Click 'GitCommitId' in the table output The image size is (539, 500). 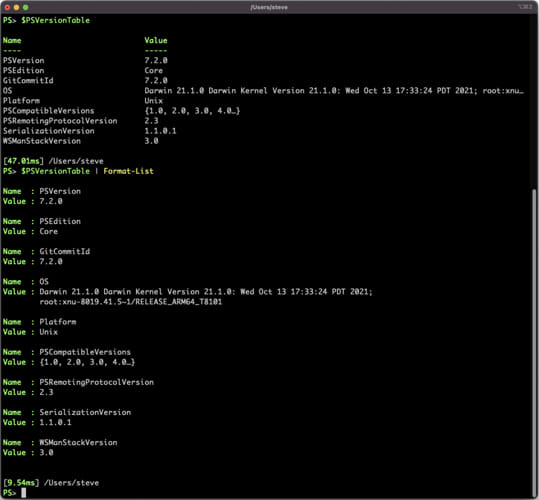(x=28, y=80)
